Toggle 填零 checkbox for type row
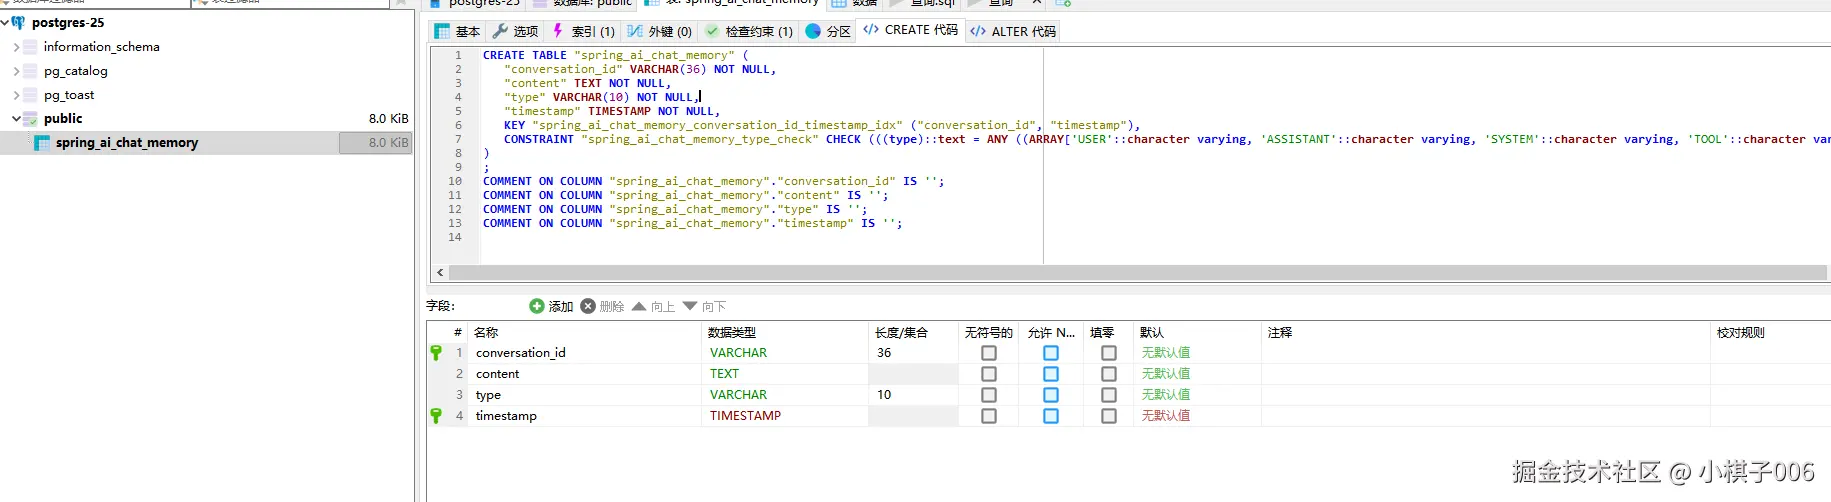The height and width of the screenshot is (502, 1831). pyautogui.click(x=1109, y=395)
